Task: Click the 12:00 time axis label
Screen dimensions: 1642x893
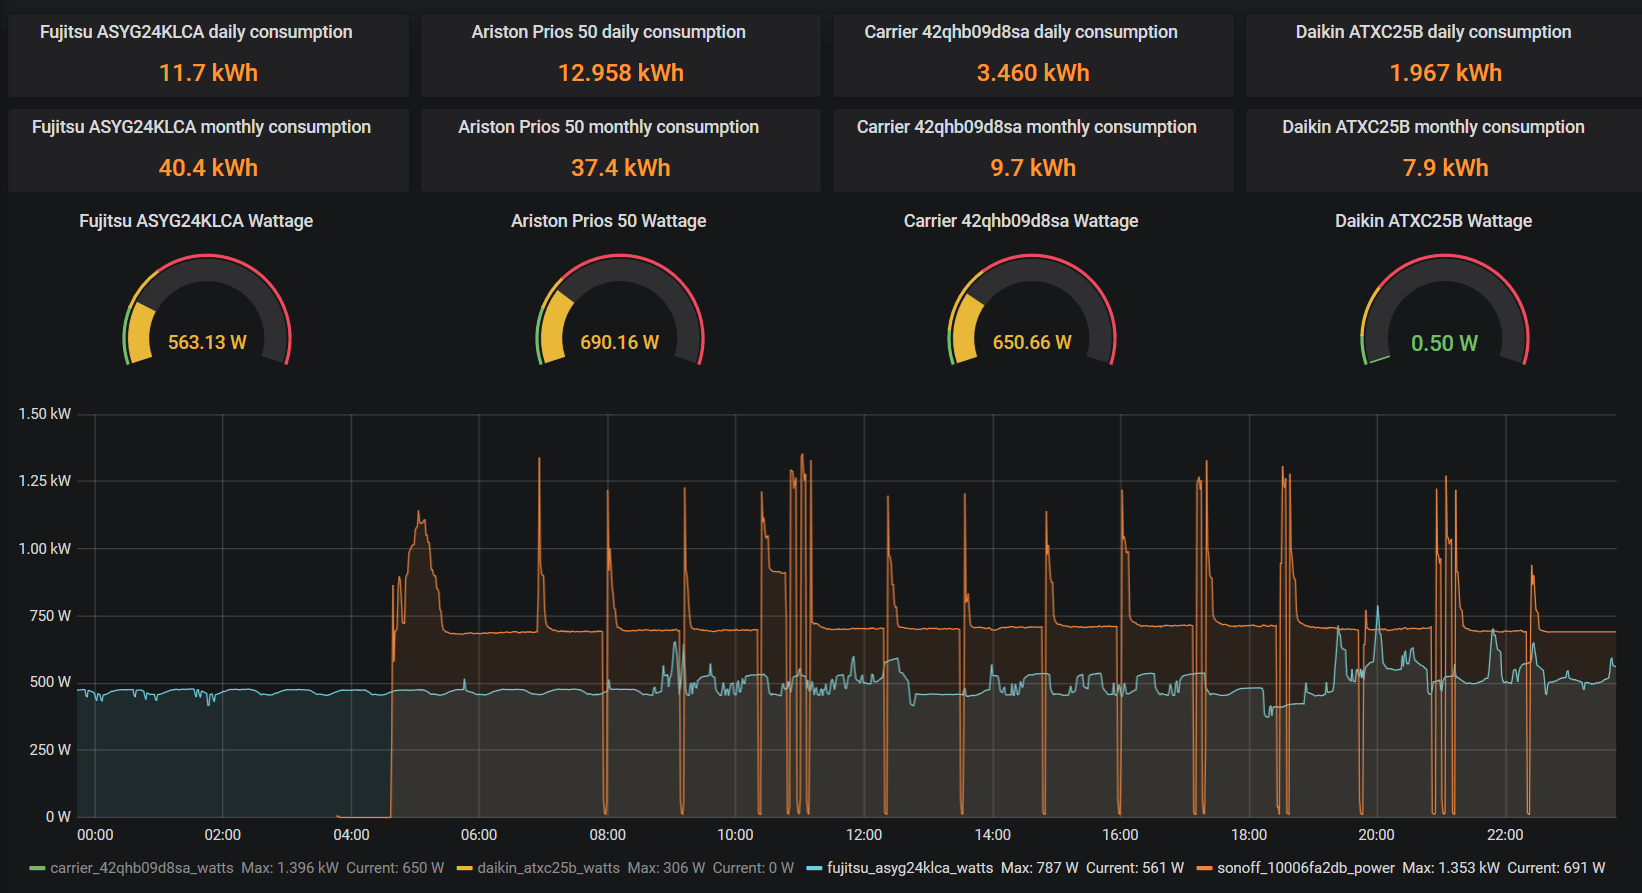Action: click(864, 835)
